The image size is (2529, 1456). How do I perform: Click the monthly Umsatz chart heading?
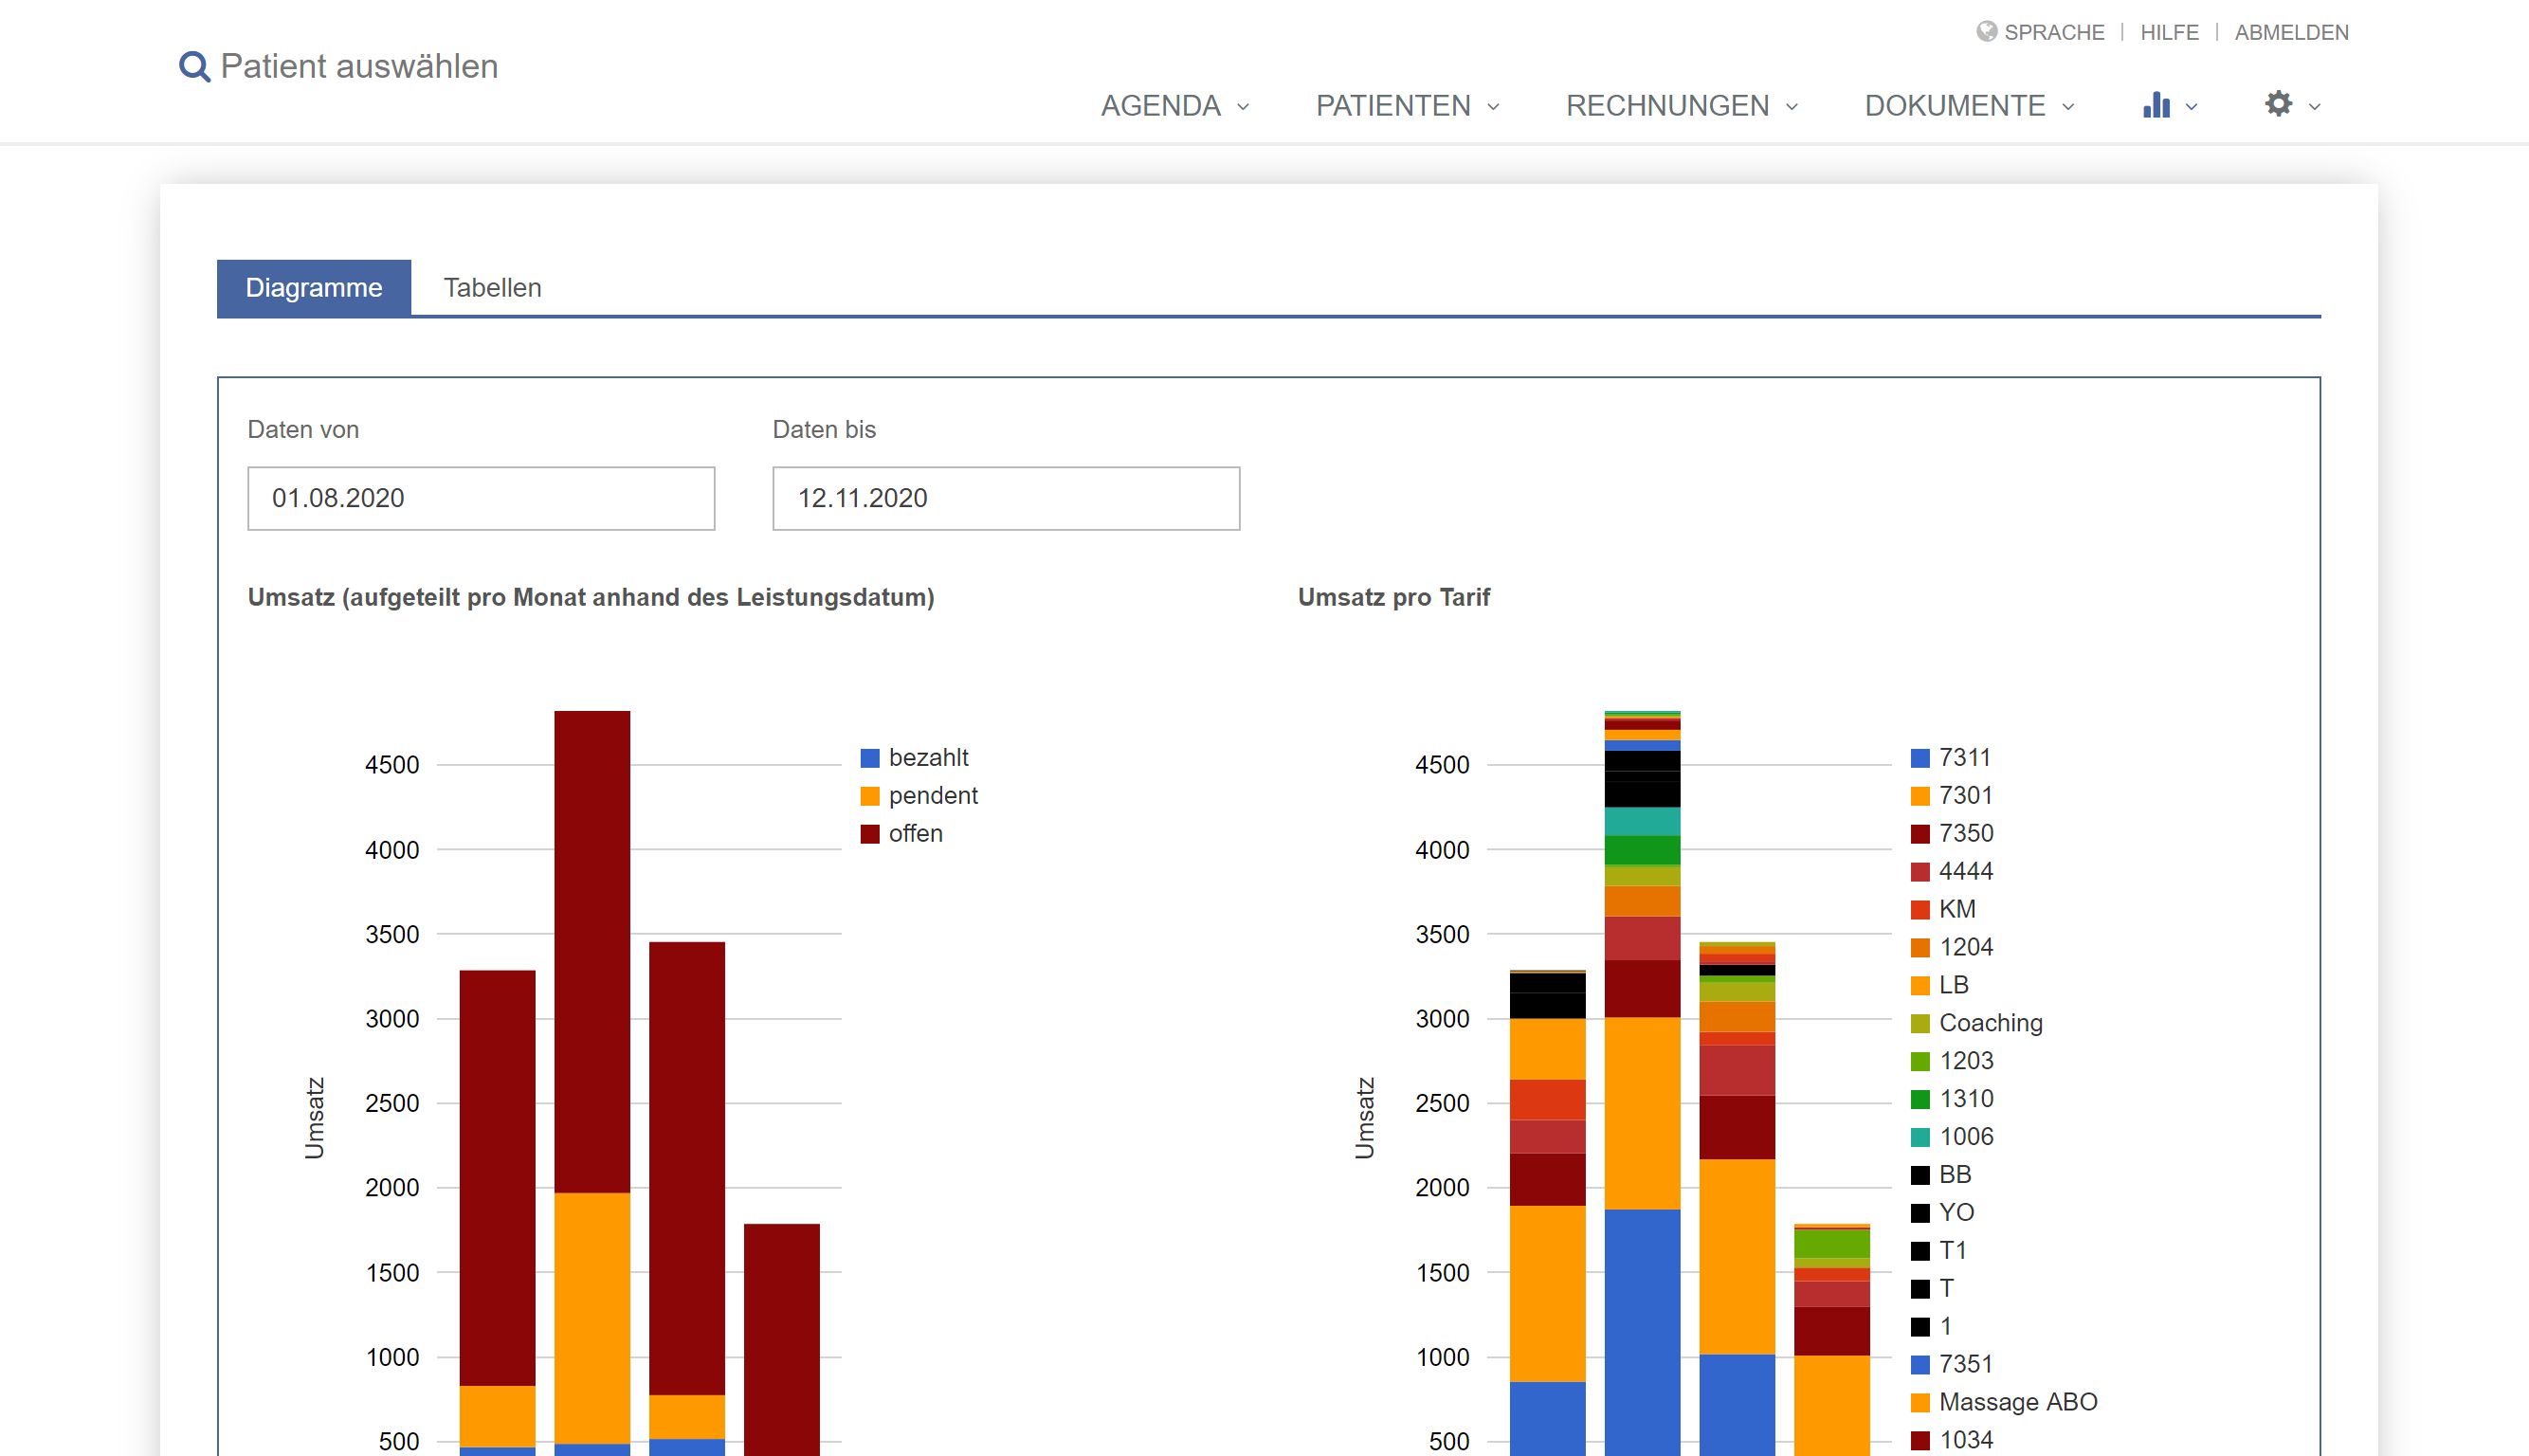point(591,597)
